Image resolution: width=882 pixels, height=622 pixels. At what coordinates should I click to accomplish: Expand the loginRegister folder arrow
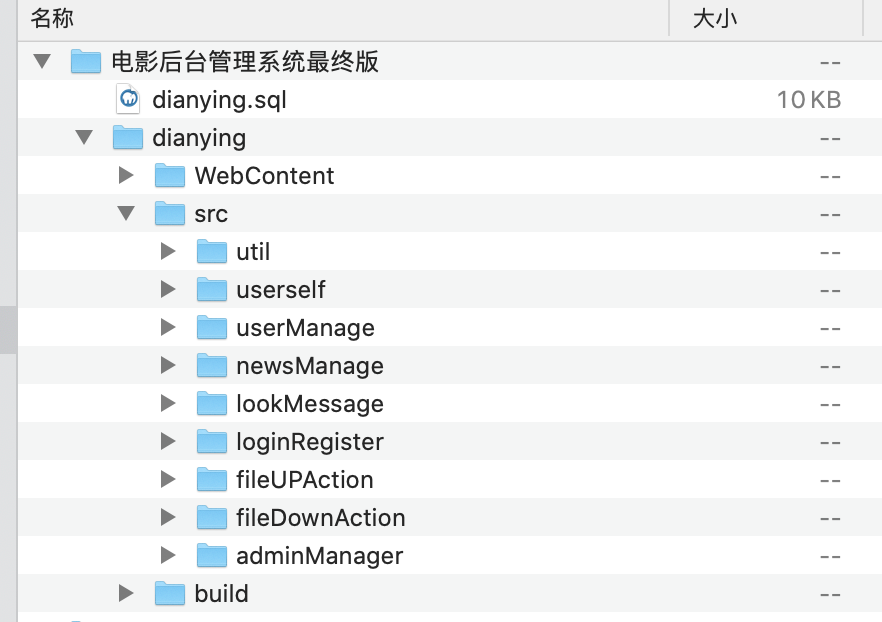pos(168,441)
